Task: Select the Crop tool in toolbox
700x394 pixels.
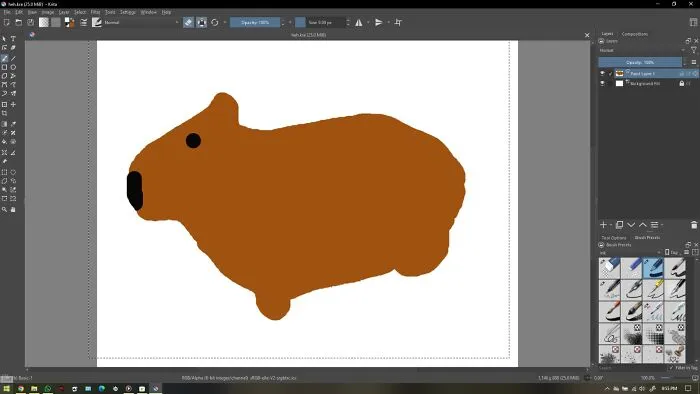Action: coord(4,113)
